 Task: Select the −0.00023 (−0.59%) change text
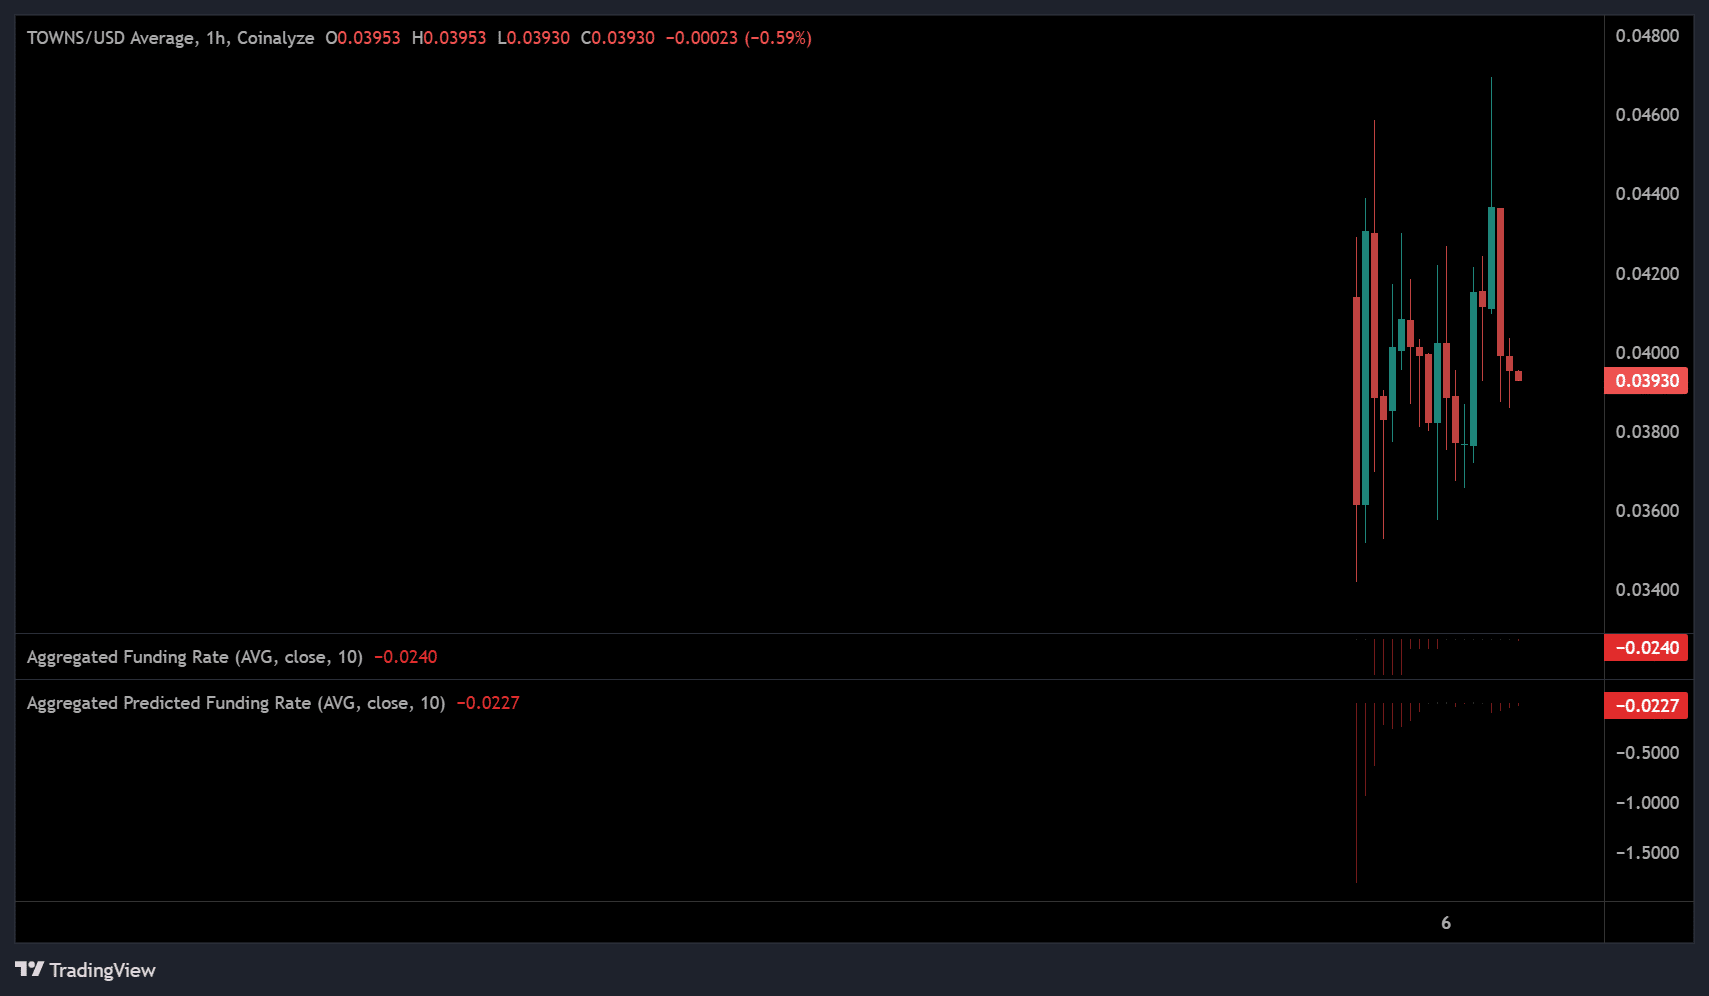tap(739, 38)
